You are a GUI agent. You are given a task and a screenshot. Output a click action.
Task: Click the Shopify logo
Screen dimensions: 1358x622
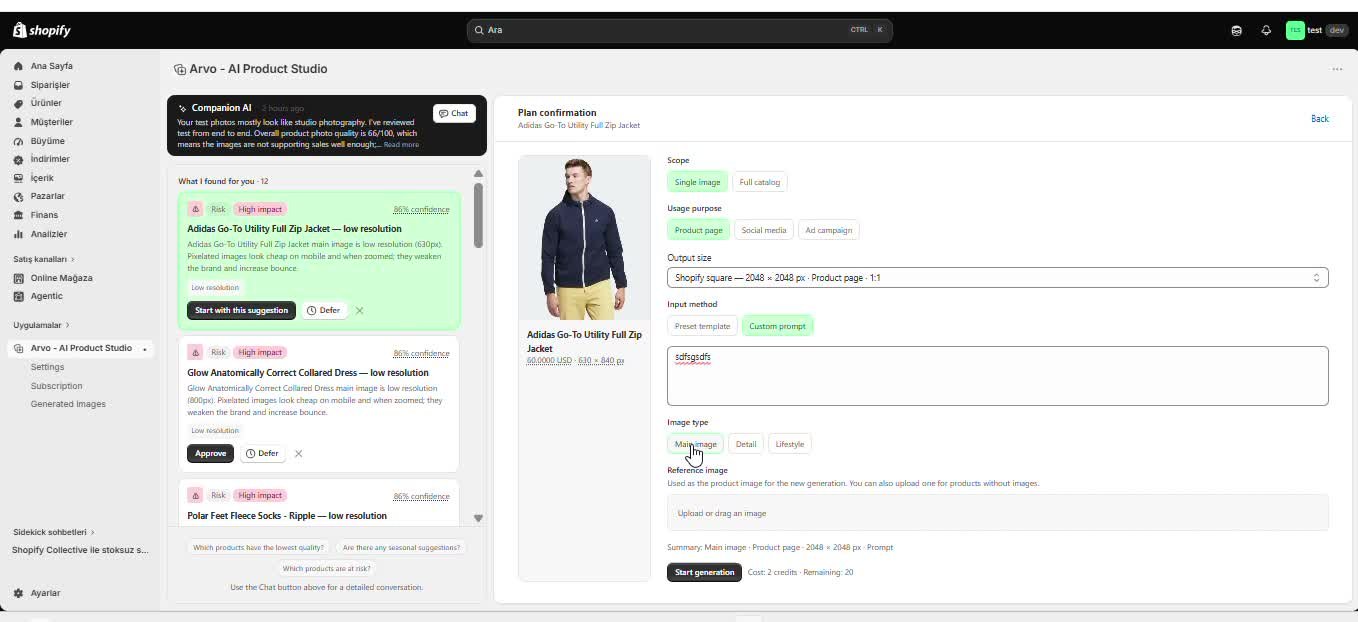point(42,30)
